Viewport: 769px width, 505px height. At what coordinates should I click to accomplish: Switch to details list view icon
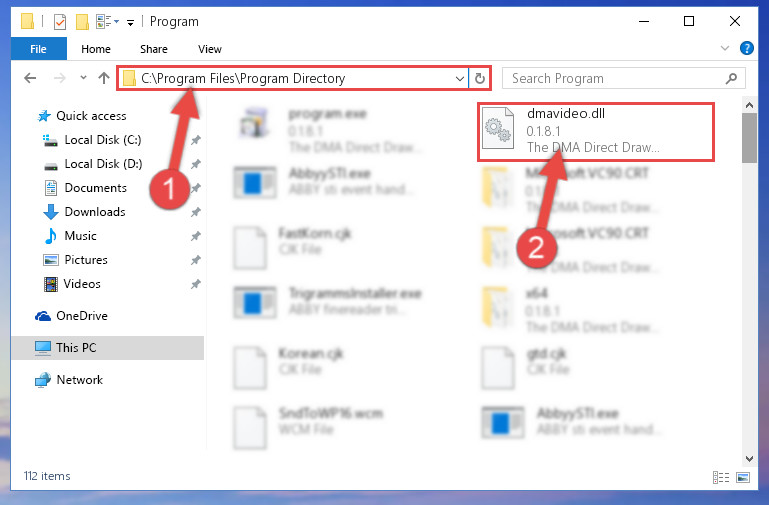pyautogui.click(x=720, y=477)
